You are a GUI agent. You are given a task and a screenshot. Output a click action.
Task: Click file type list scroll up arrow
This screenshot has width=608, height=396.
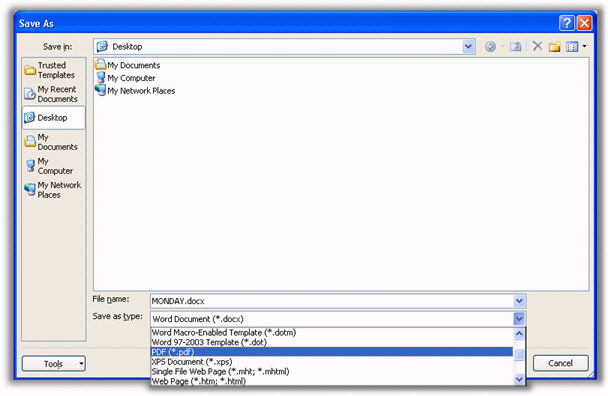point(519,333)
